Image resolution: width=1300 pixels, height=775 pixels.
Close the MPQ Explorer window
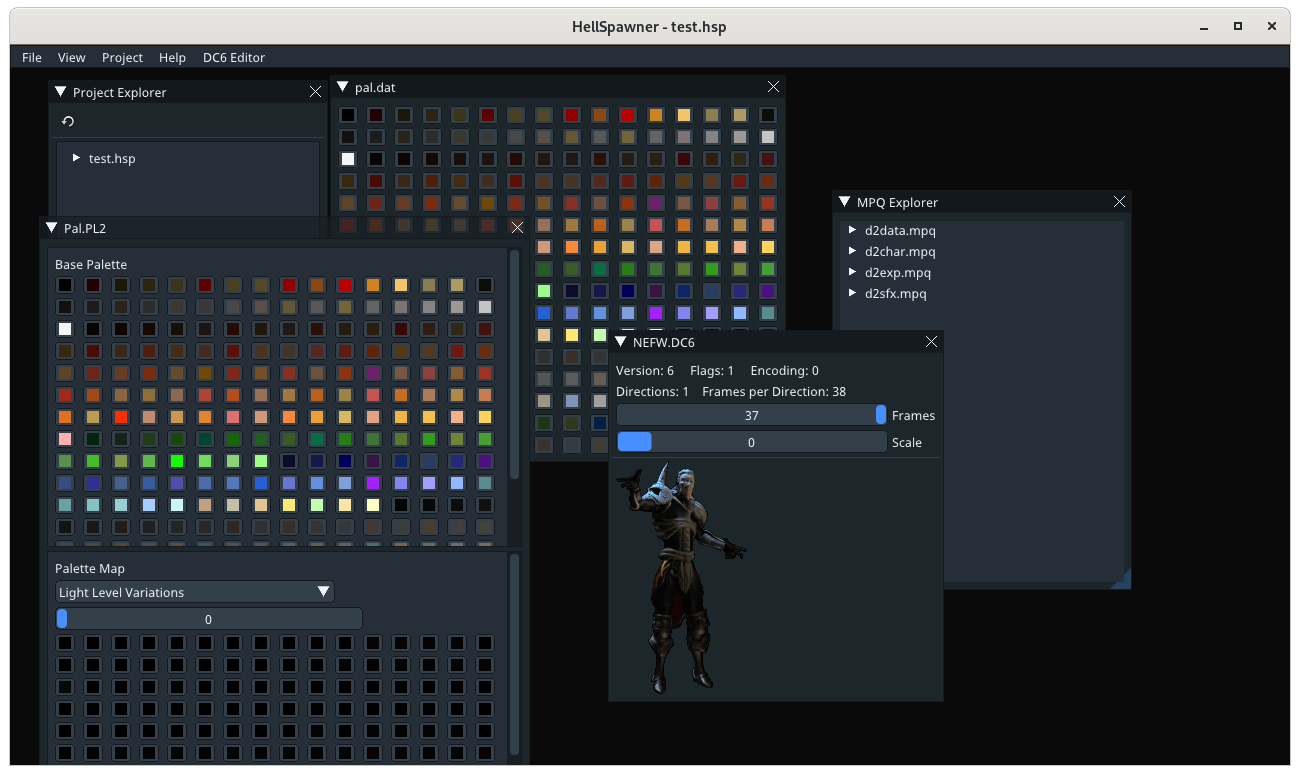[1119, 202]
